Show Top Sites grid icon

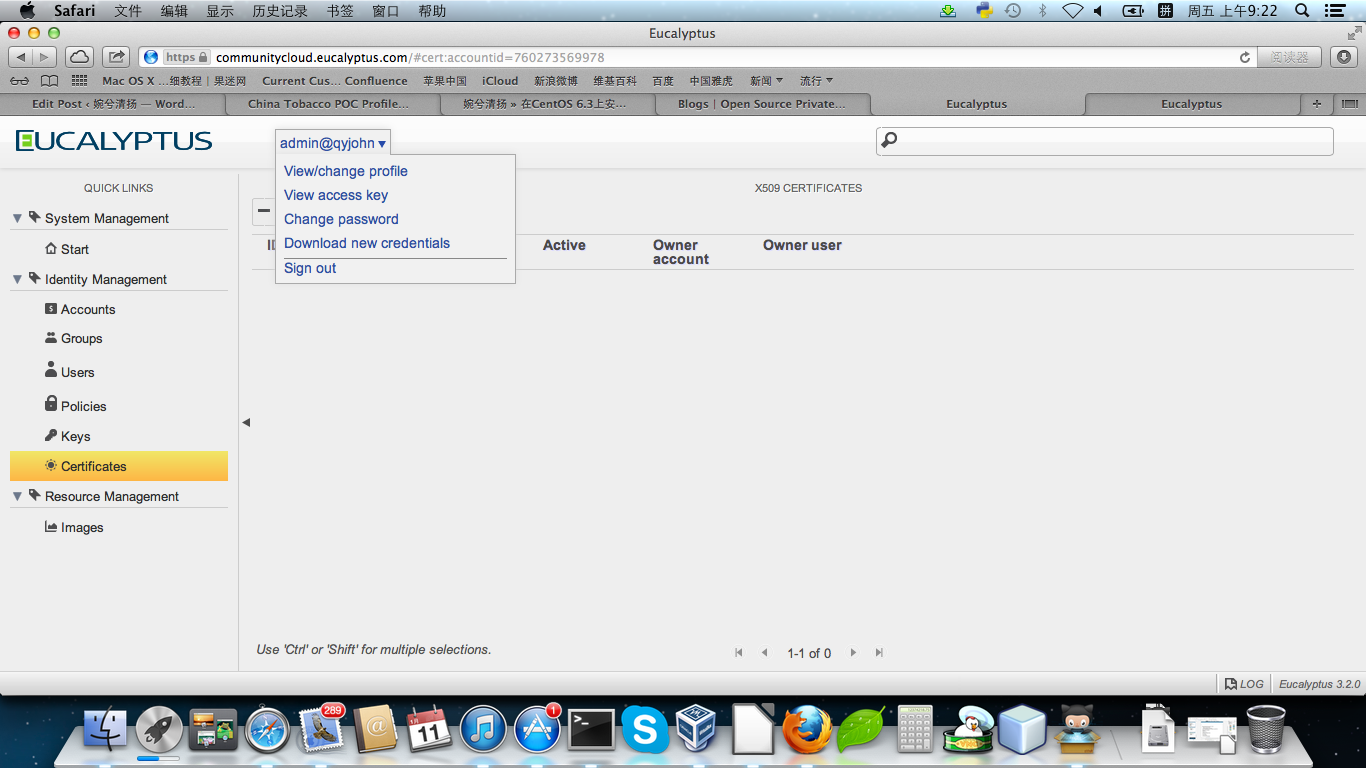[x=79, y=81]
